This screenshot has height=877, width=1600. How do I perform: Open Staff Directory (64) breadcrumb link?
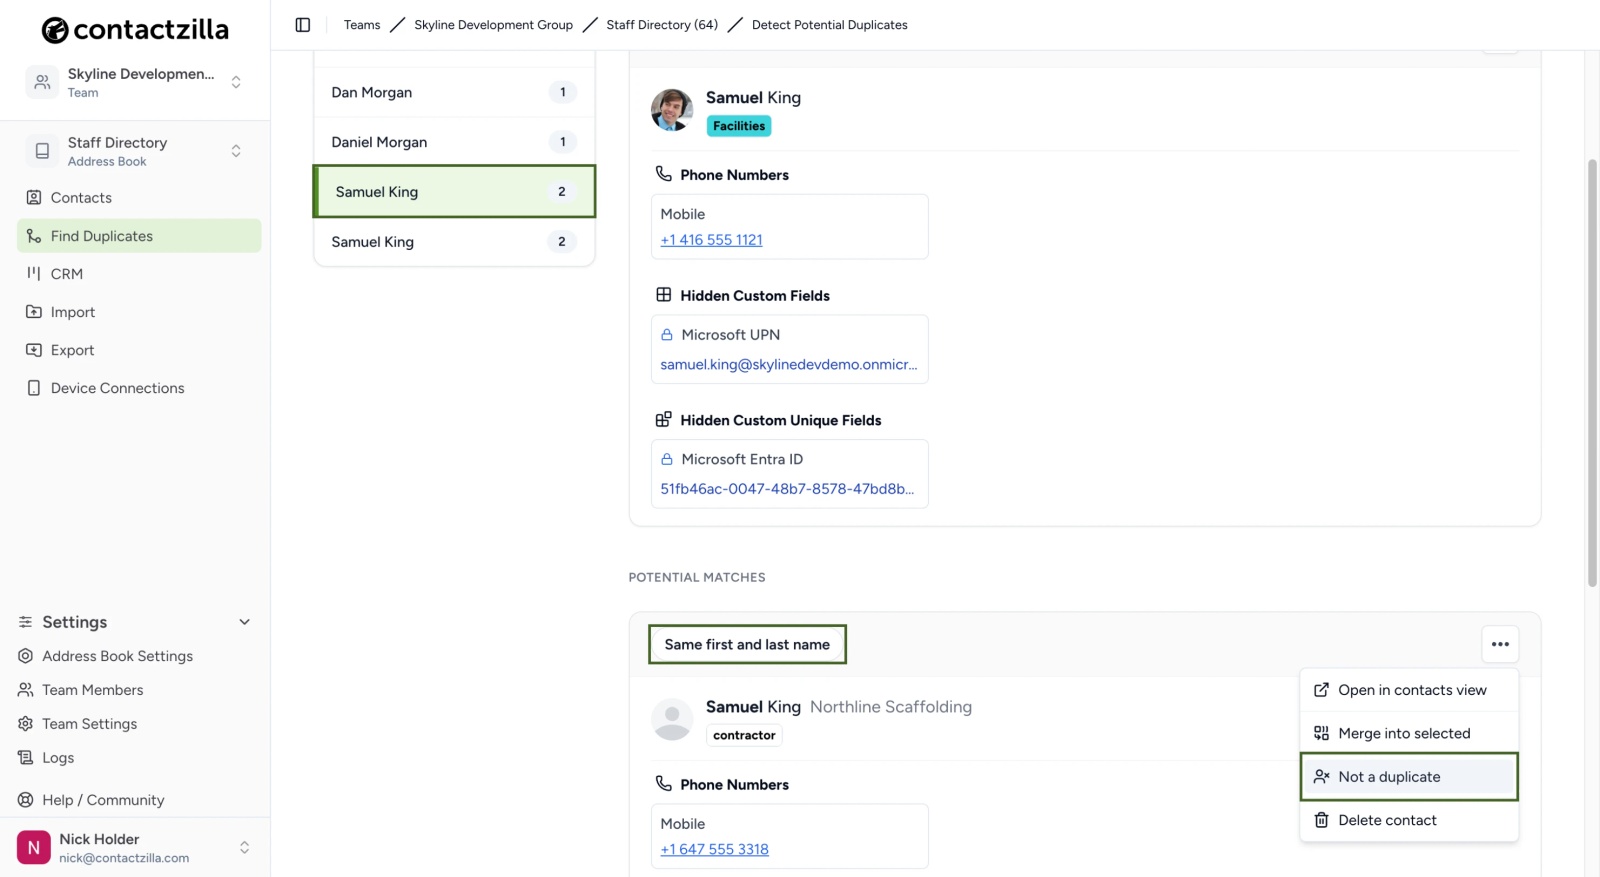pos(662,25)
